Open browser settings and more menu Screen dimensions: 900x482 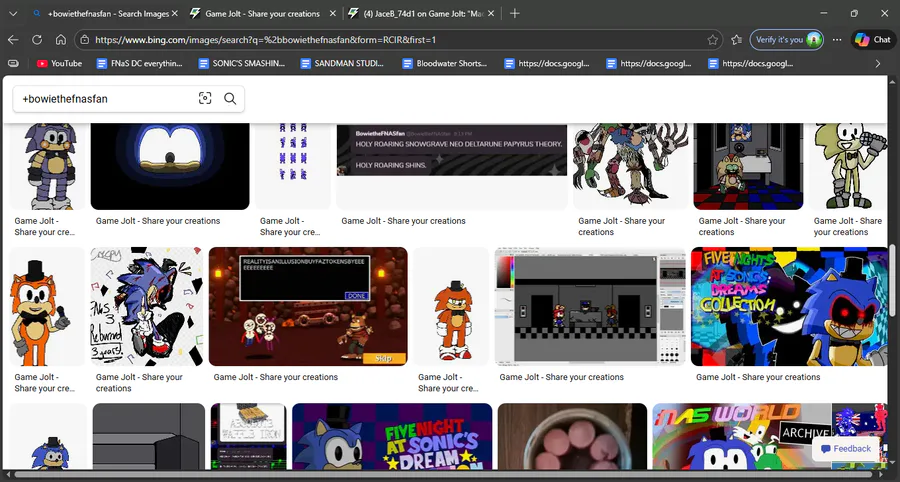click(837, 40)
